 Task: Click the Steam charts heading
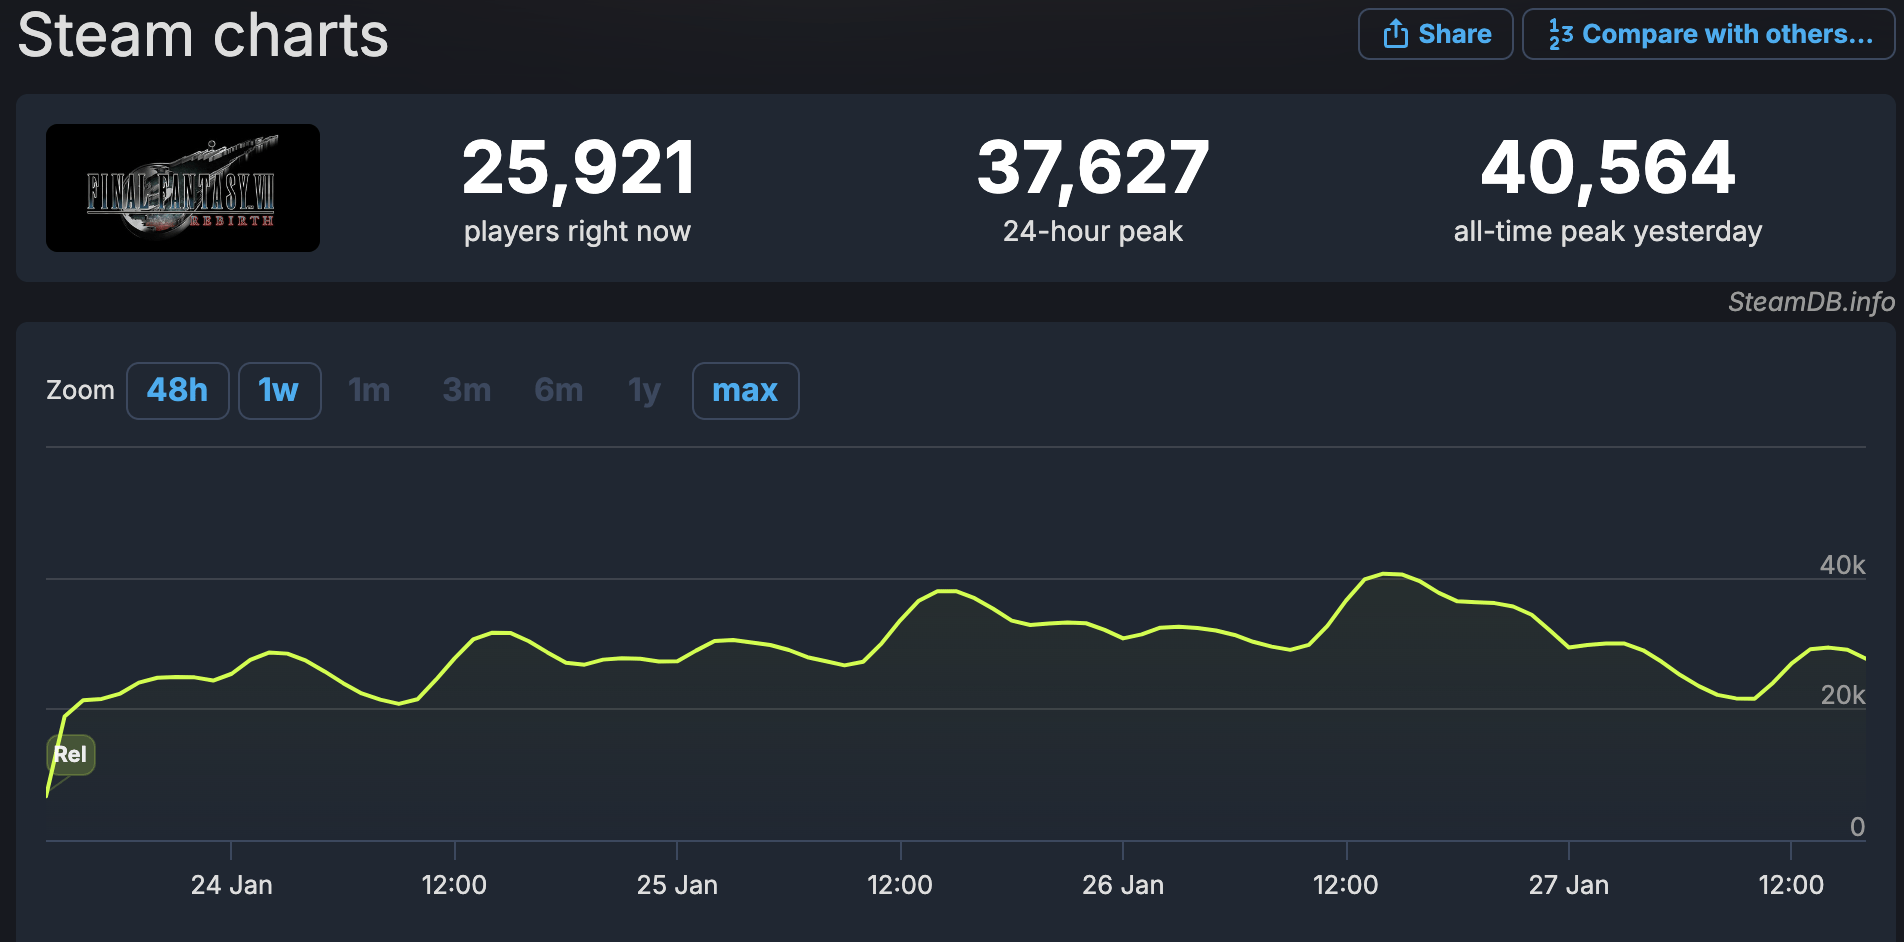[203, 35]
